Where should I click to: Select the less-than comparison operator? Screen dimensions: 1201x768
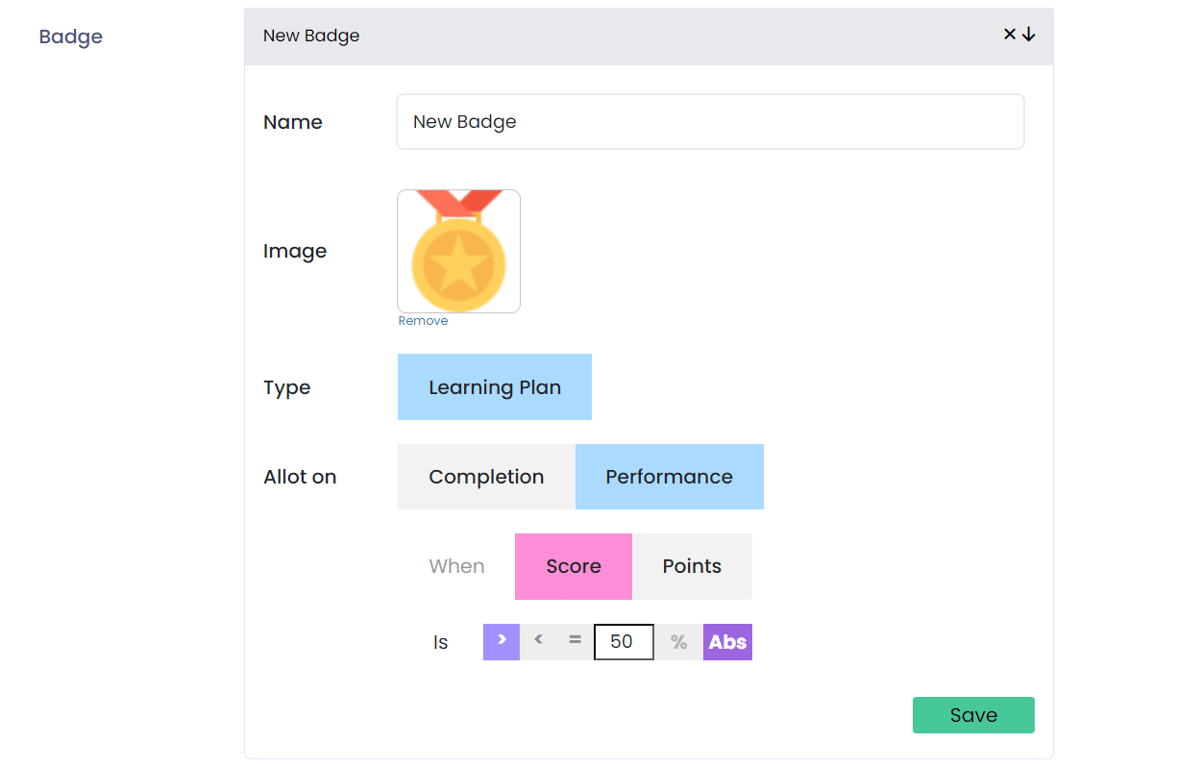(538, 642)
